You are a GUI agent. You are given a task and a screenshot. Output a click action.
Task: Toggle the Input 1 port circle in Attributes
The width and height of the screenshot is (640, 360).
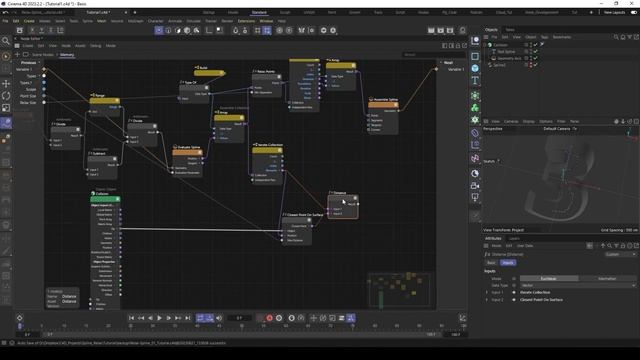[x=514, y=292]
